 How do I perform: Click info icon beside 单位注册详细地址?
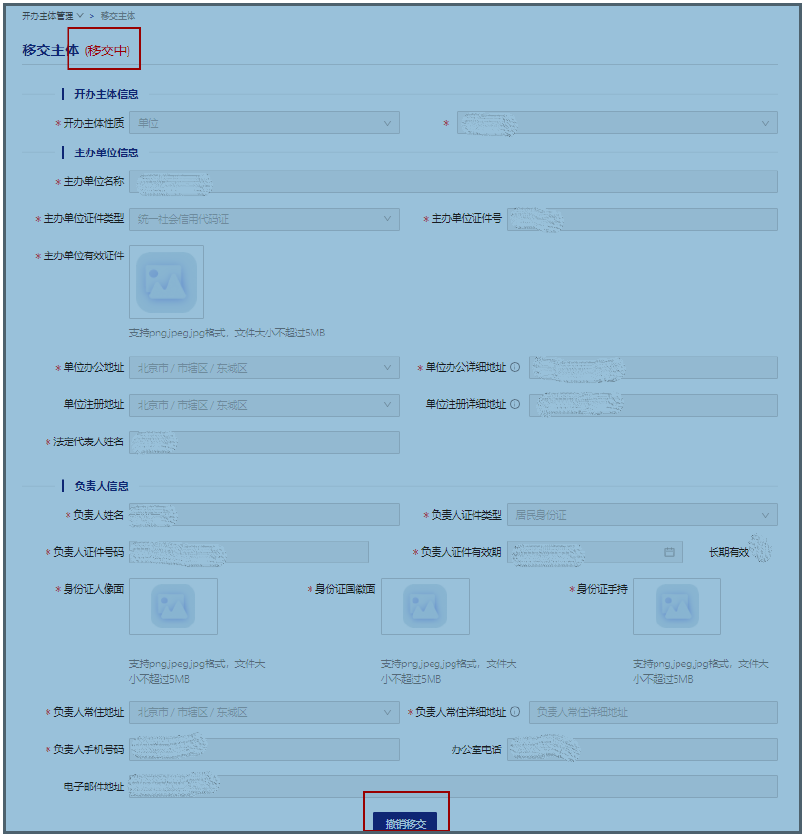(x=515, y=405)
